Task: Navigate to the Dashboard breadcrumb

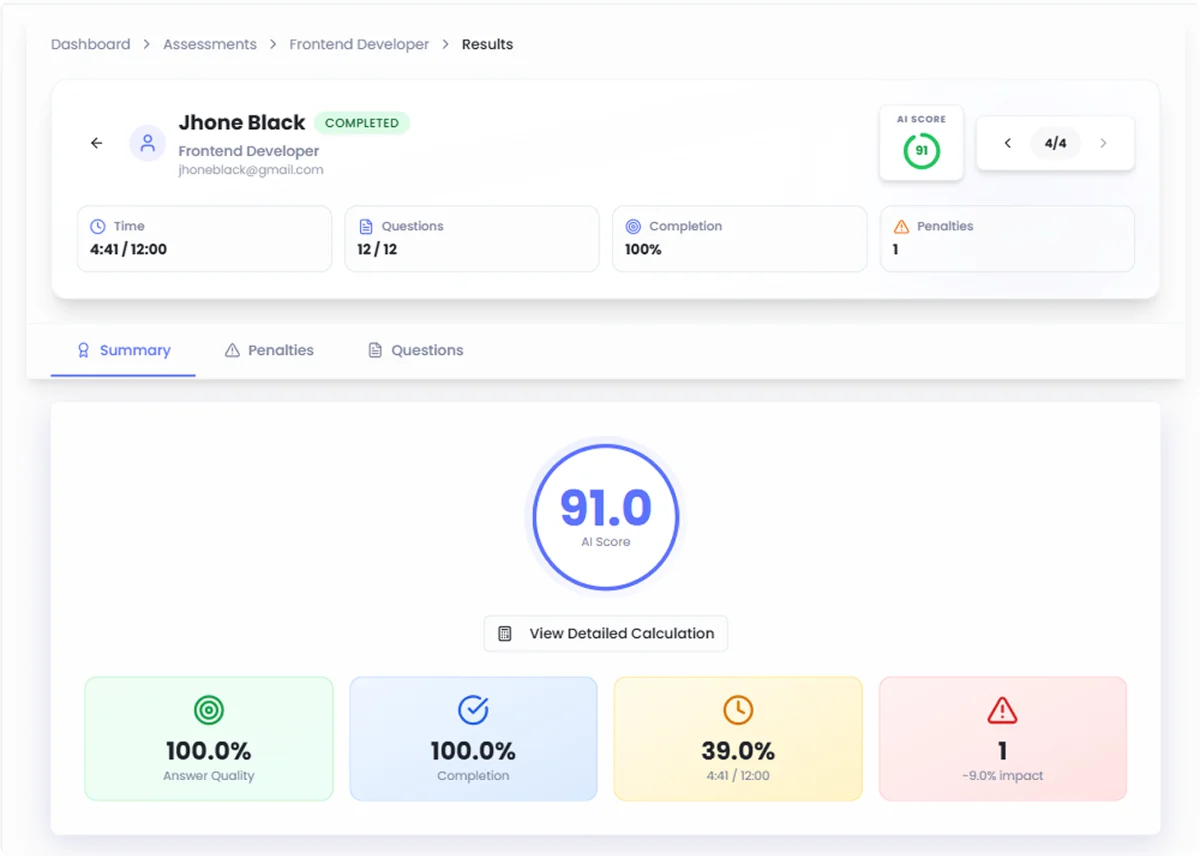Action: [91, 44]
